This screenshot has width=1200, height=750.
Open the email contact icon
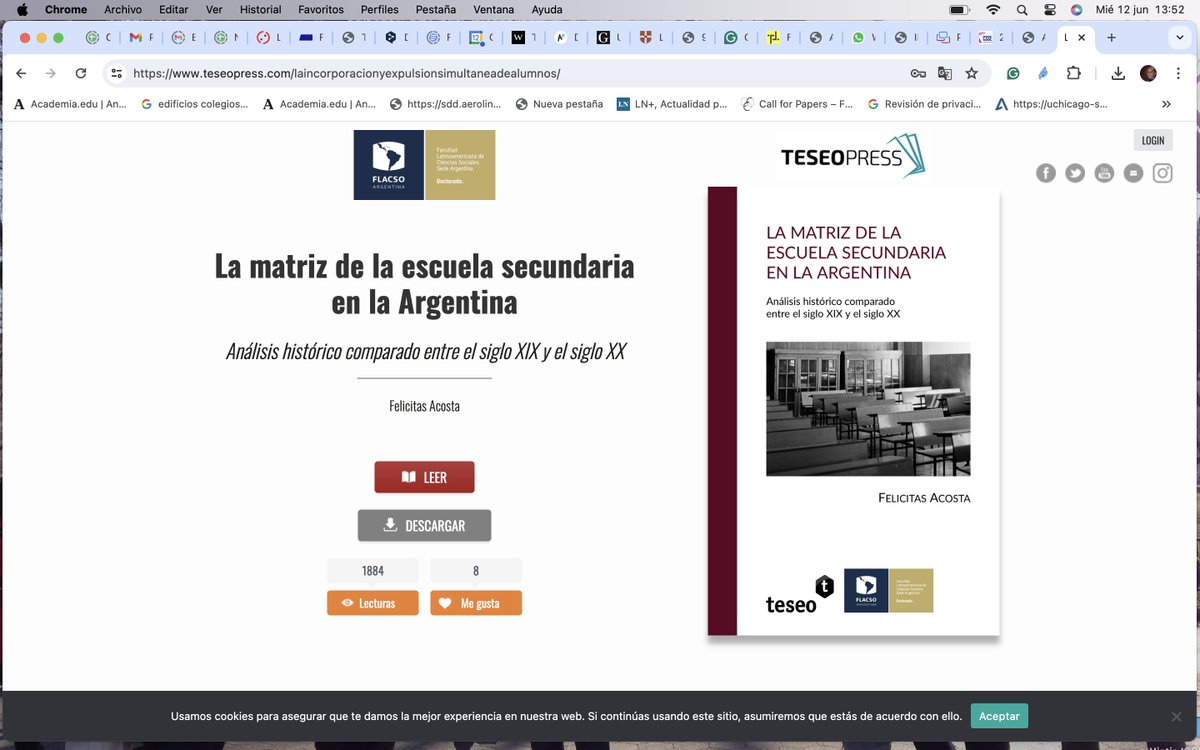click(x=1133, y=173)
